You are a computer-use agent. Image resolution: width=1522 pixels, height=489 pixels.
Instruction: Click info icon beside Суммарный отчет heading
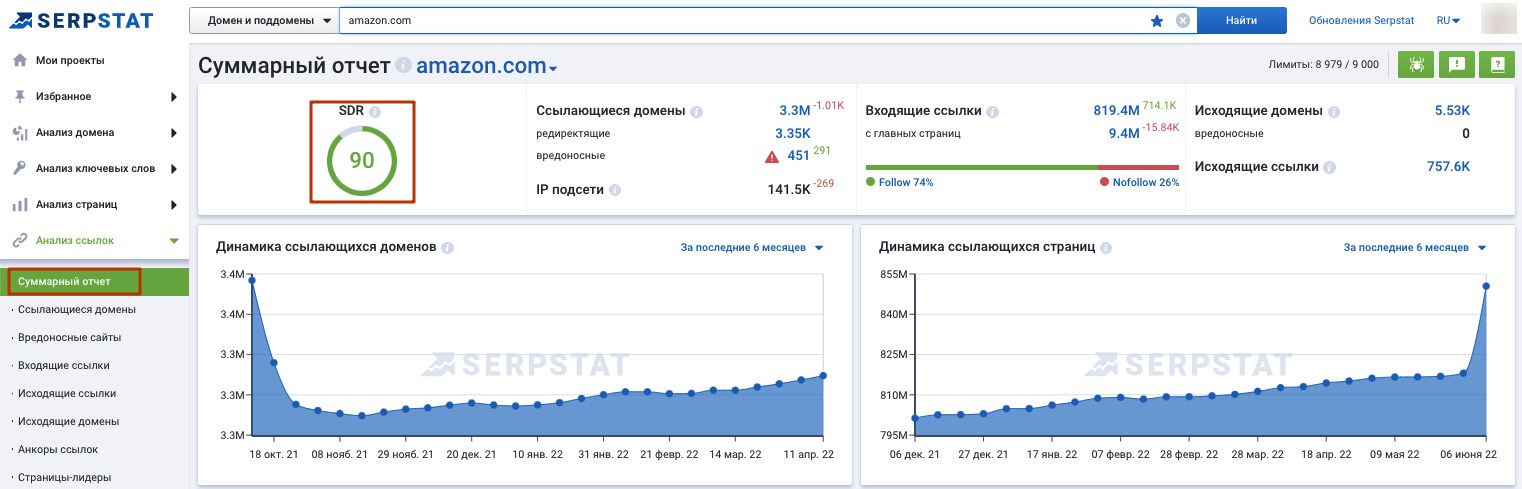pos(403,66)
